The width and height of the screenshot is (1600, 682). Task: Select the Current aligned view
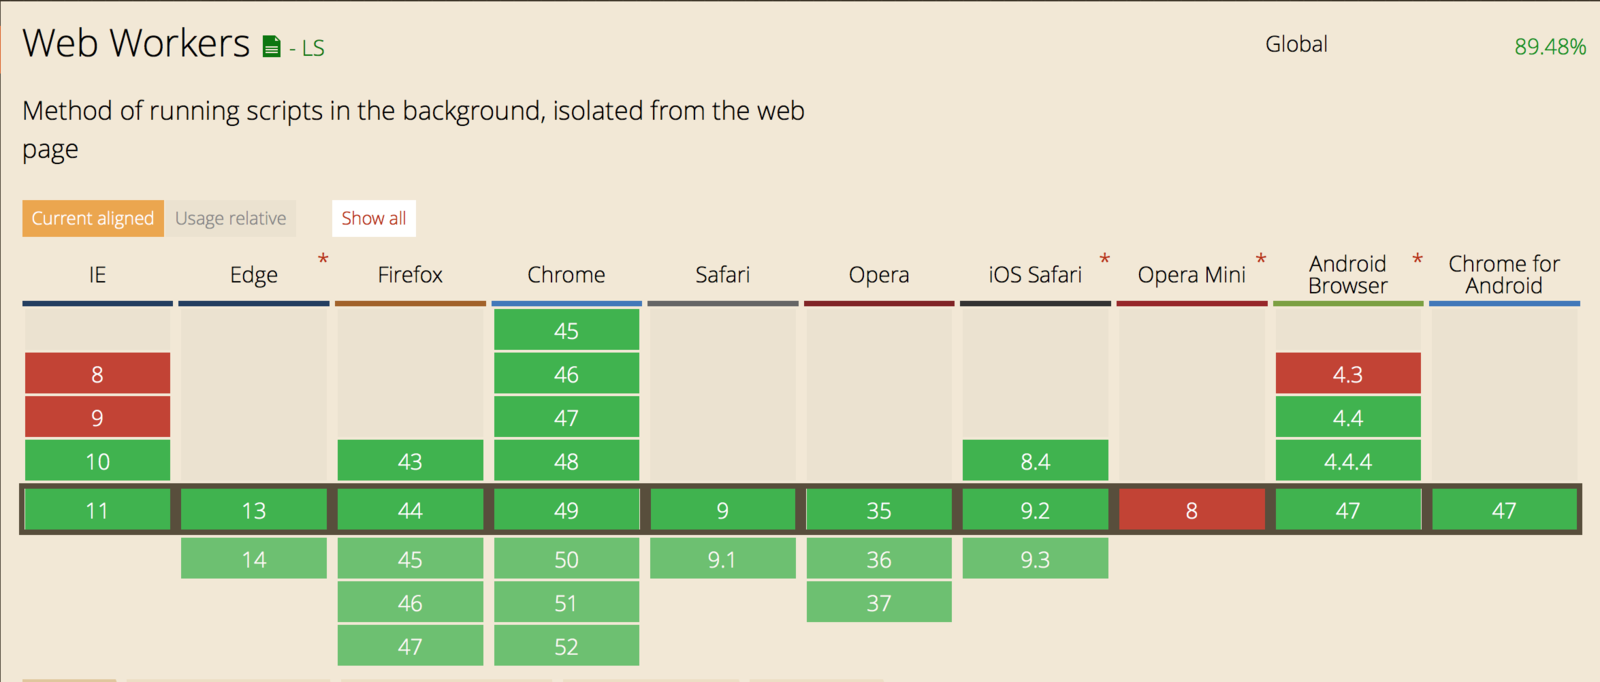[x=93, y=218]
